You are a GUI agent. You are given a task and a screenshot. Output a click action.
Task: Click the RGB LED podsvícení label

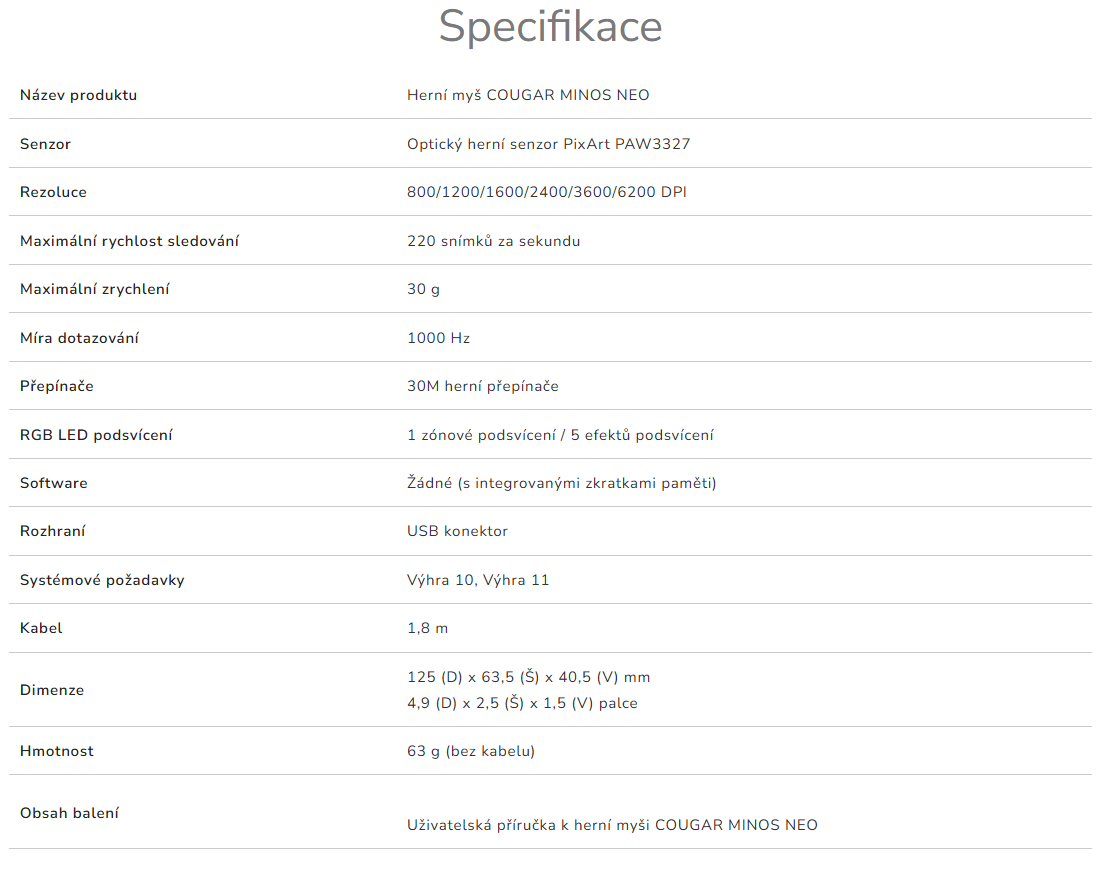pos(96,435)
